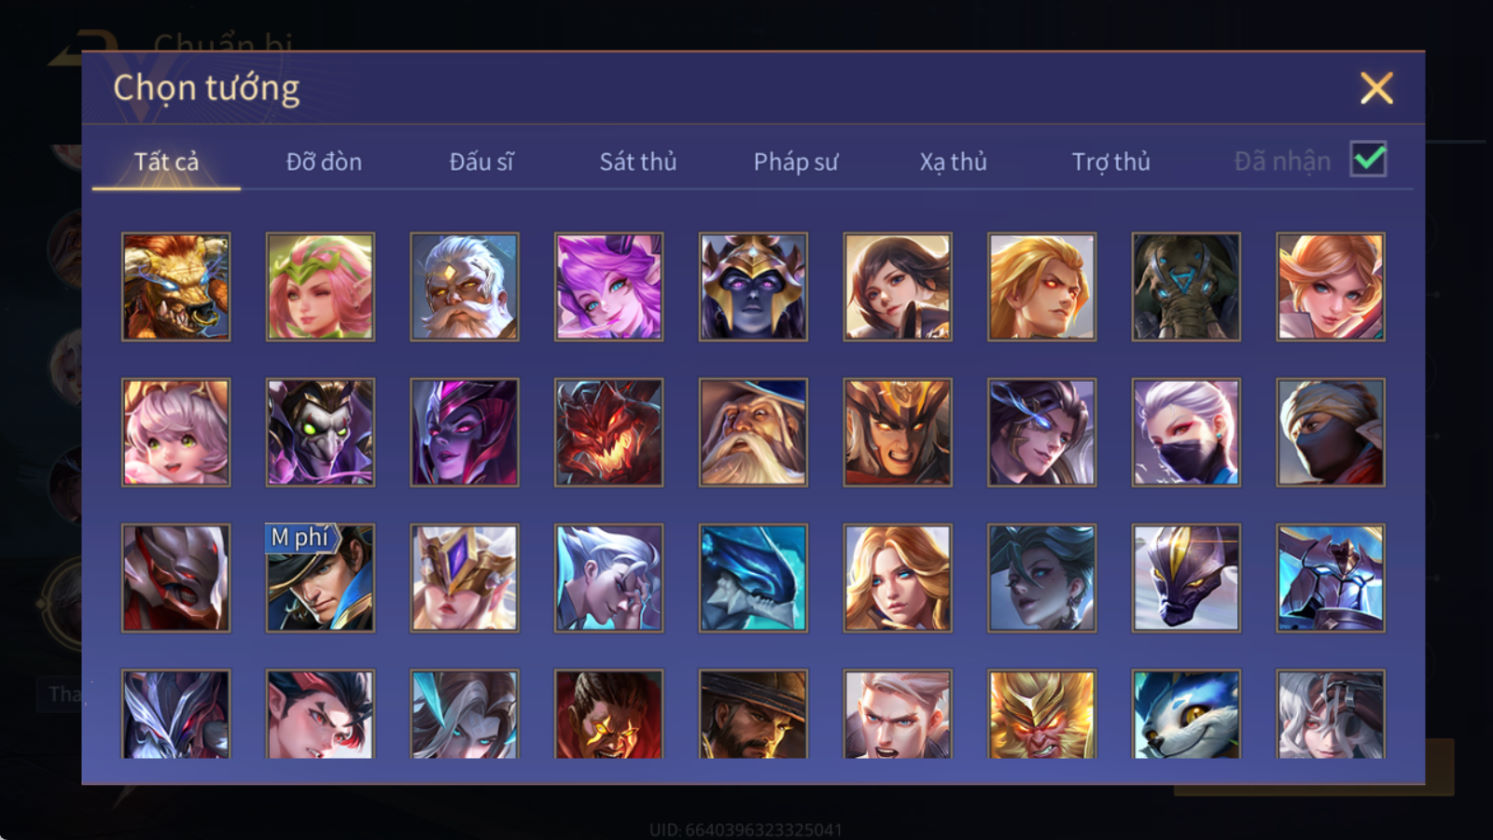Open the 'Sát thủ' tab

(x=638, y=161)
